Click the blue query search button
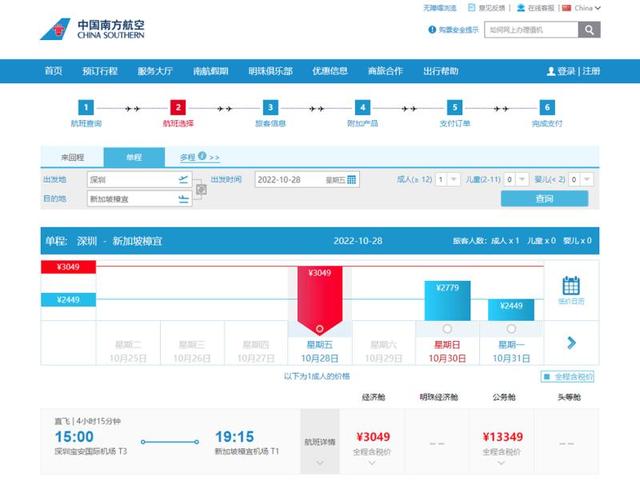640x493 pixels. [x=544, y=199]
